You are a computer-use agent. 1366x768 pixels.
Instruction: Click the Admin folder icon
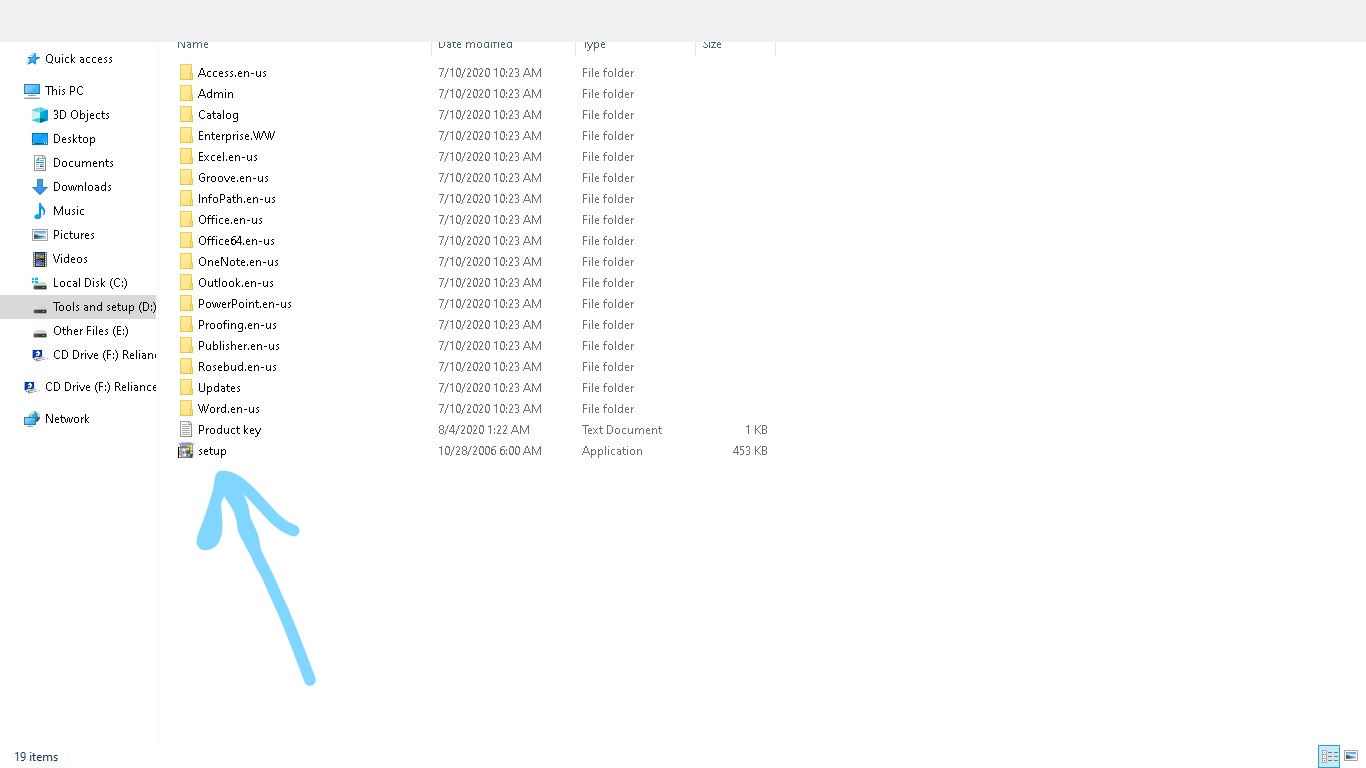click(x=186, y=94)
